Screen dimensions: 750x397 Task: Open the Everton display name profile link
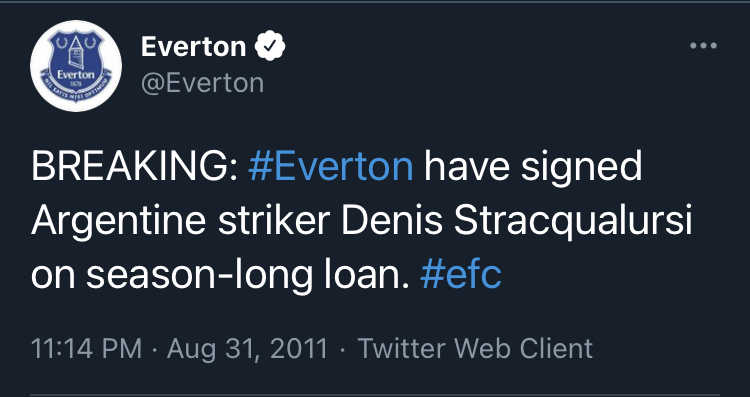pos(193,47)
